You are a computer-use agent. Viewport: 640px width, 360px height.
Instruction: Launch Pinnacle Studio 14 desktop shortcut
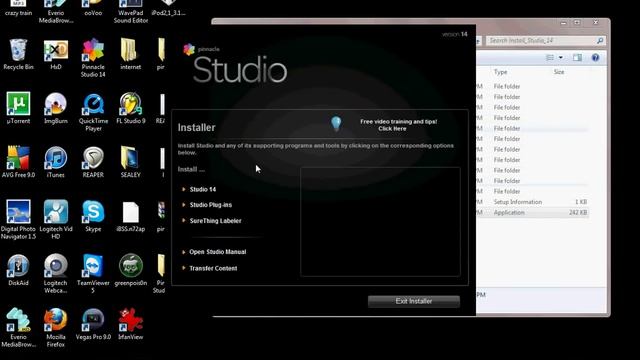click(x=93, y=58)
